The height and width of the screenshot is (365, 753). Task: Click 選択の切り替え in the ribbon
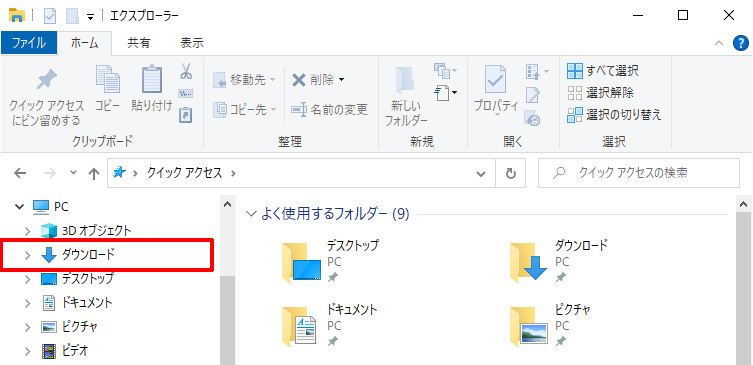pos(614,115)
